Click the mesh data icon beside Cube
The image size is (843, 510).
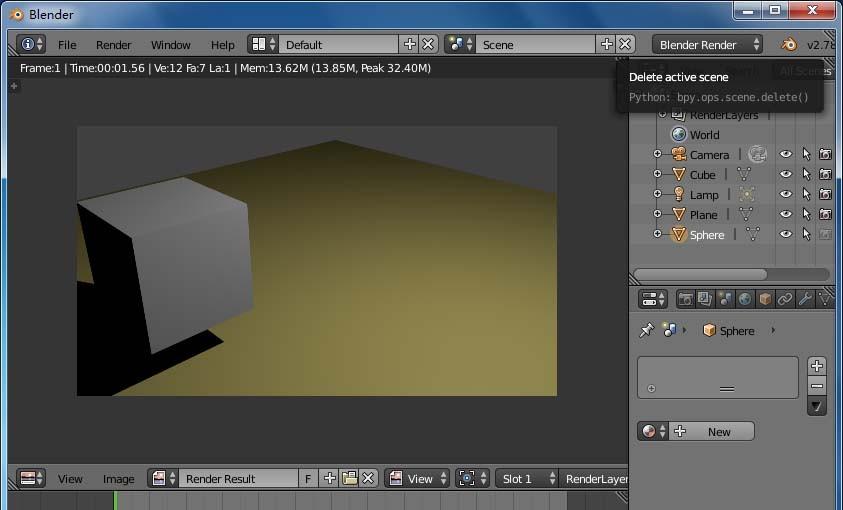click(x=744, y=174)
